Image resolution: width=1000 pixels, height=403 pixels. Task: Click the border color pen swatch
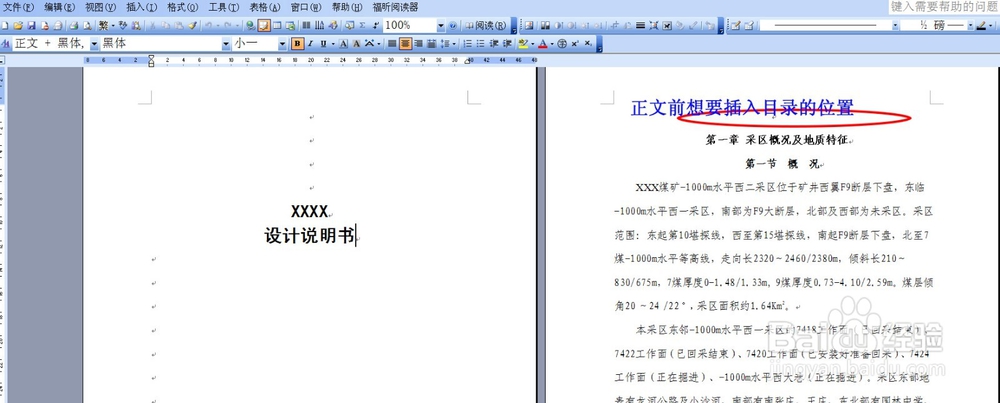coord(982,26)
